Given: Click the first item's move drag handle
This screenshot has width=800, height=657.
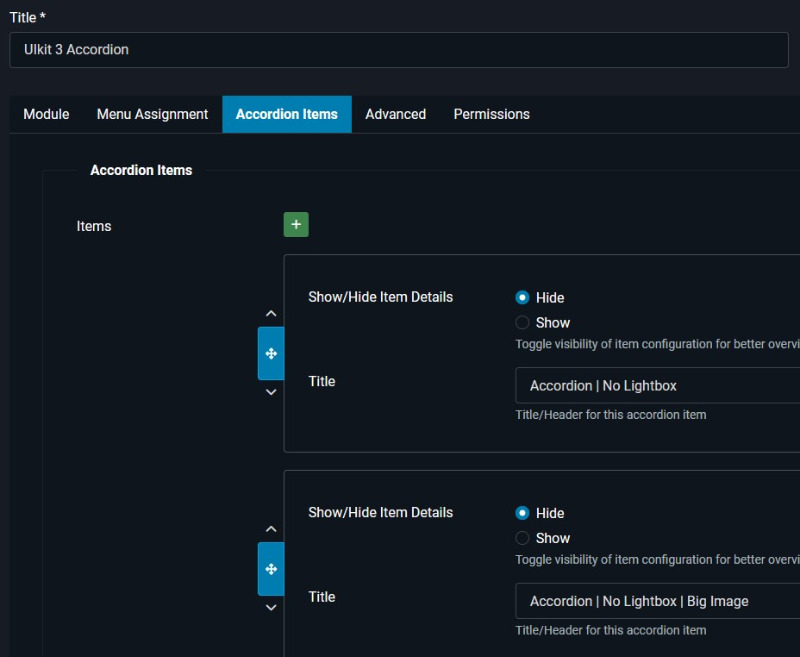Looking at the screenshot, I should [270, 354].
